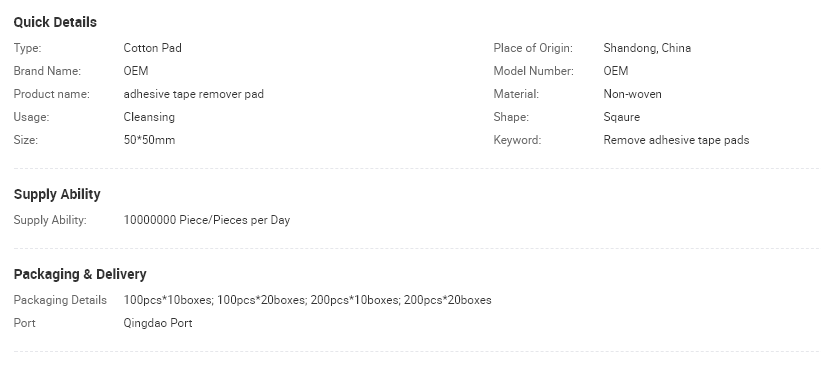Screen dimensions: 821x372
Task: Click the Cleansing usage value
Action: point(149,117)
